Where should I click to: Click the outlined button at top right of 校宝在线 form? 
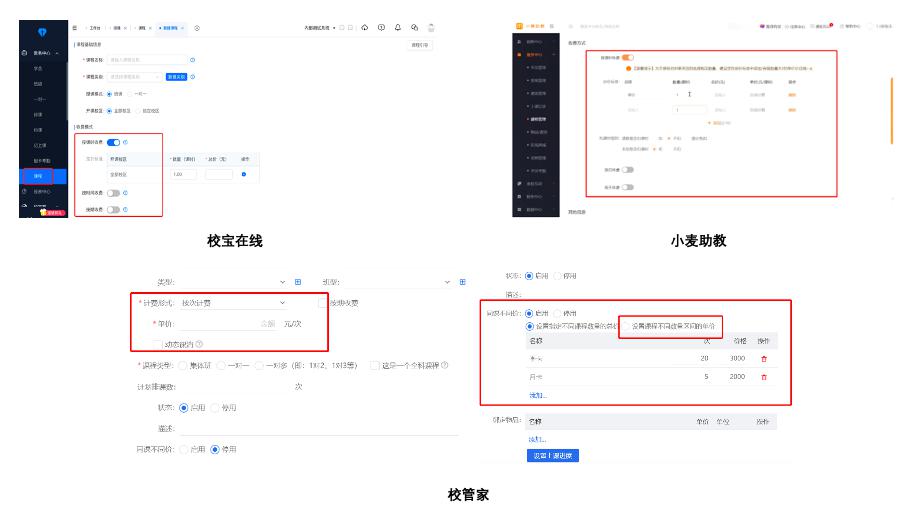pos(419,45)
